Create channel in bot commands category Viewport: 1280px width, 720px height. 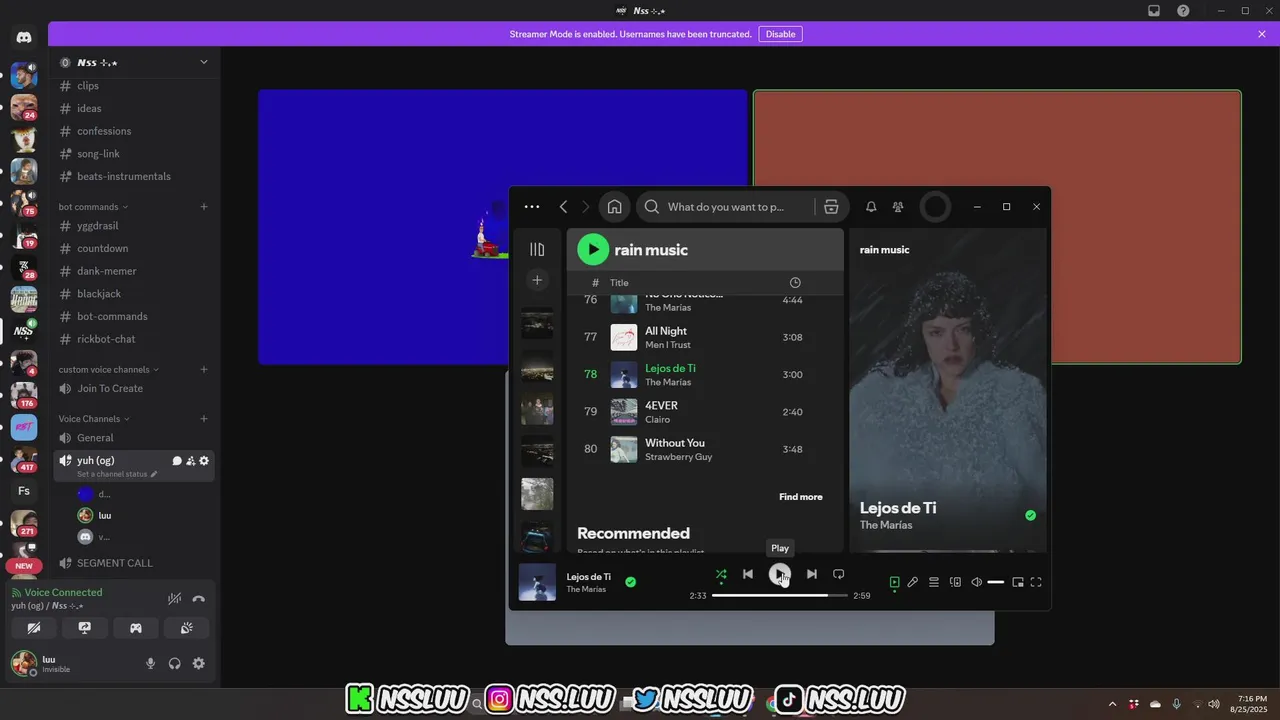tap(204, 207)
